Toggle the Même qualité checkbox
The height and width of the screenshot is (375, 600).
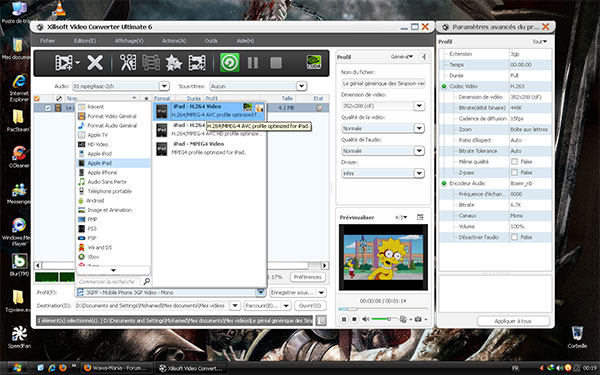(514, 161)
